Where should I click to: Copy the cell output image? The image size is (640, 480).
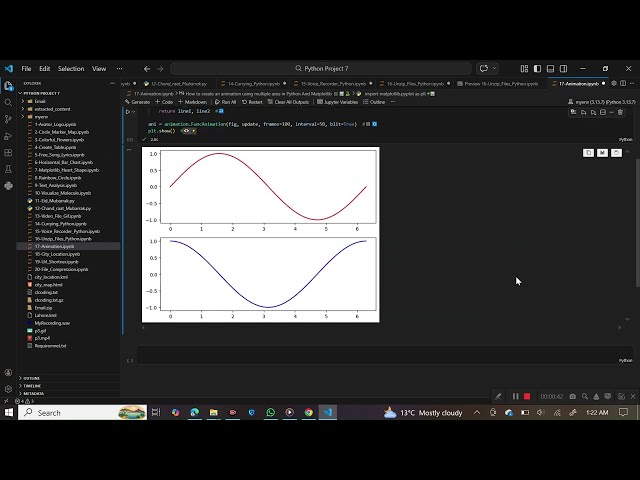pos(588,153)
